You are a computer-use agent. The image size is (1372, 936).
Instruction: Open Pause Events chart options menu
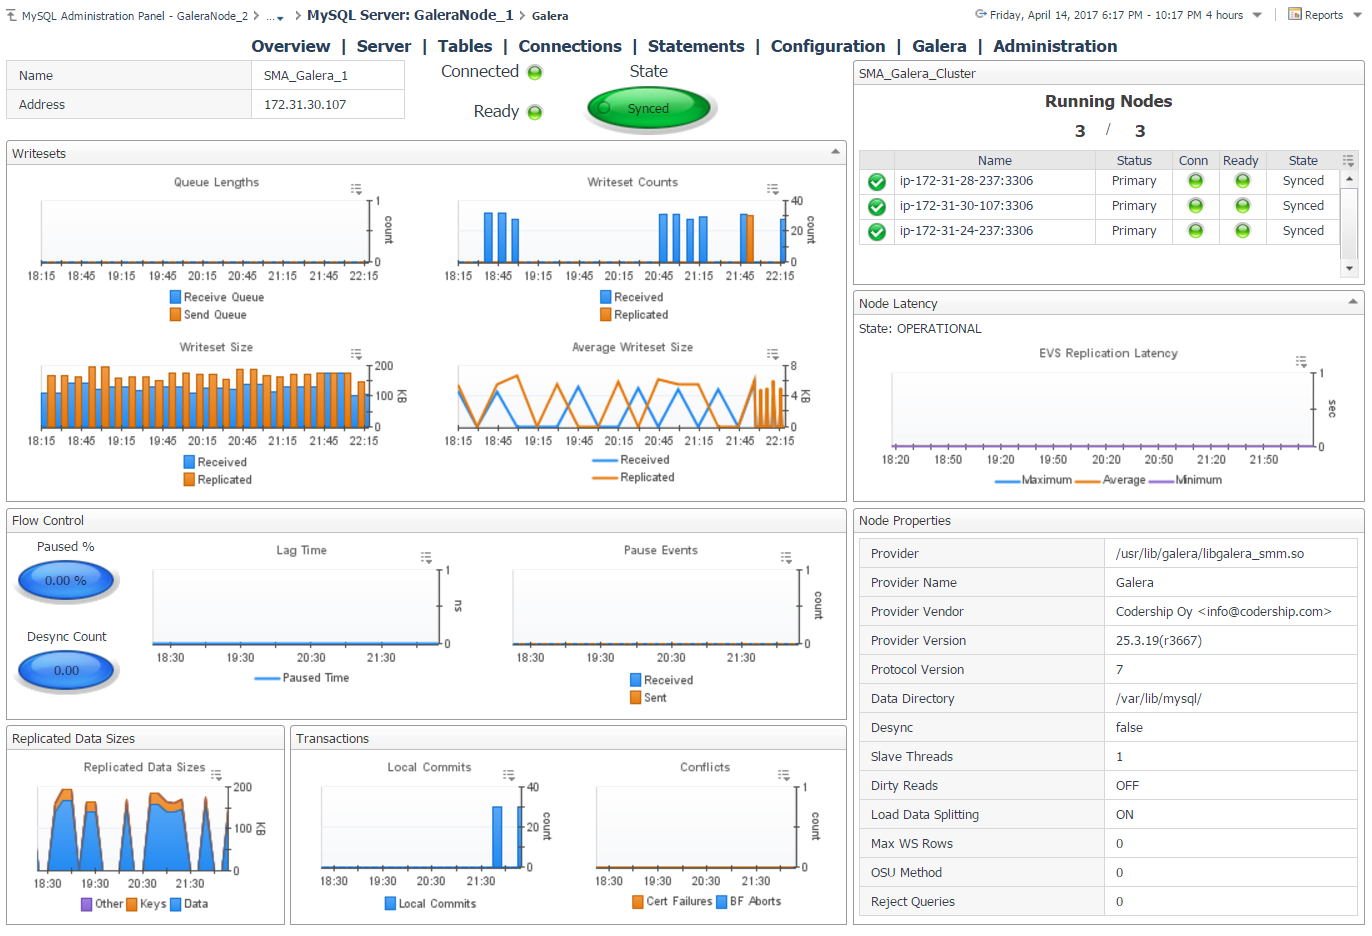(786, 557)
